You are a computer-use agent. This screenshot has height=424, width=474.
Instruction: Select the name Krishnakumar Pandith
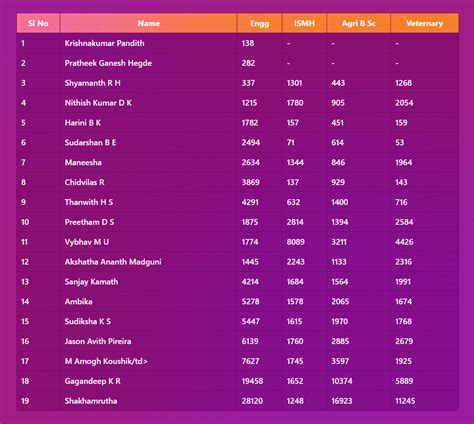click(104, 43)
